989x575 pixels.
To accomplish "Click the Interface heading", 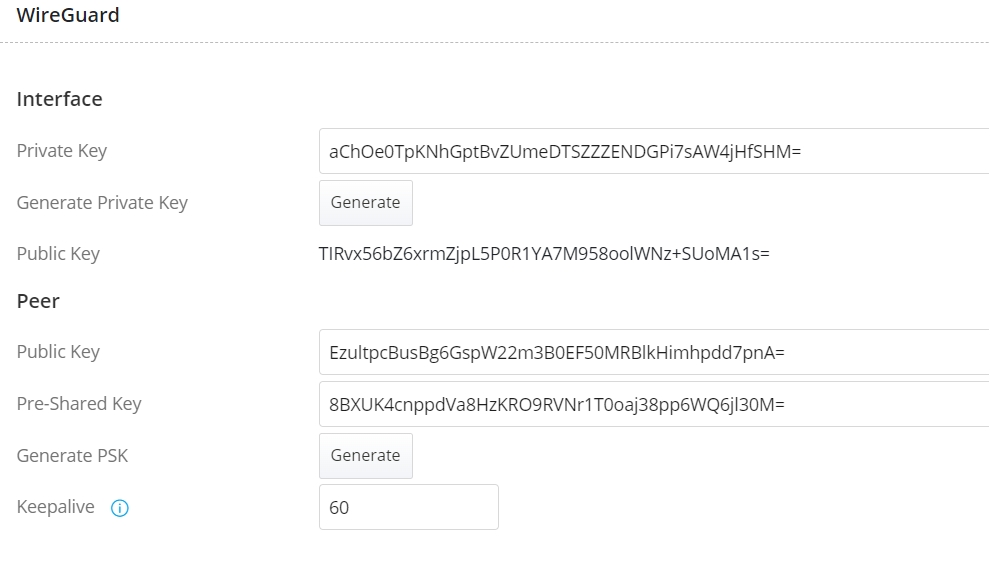I will click(x=60, y=99).
